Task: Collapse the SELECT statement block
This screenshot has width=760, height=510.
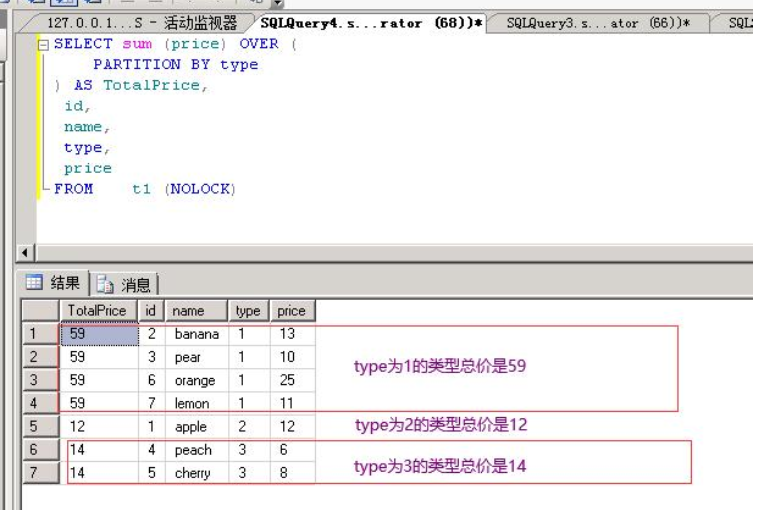Action: 43,45
